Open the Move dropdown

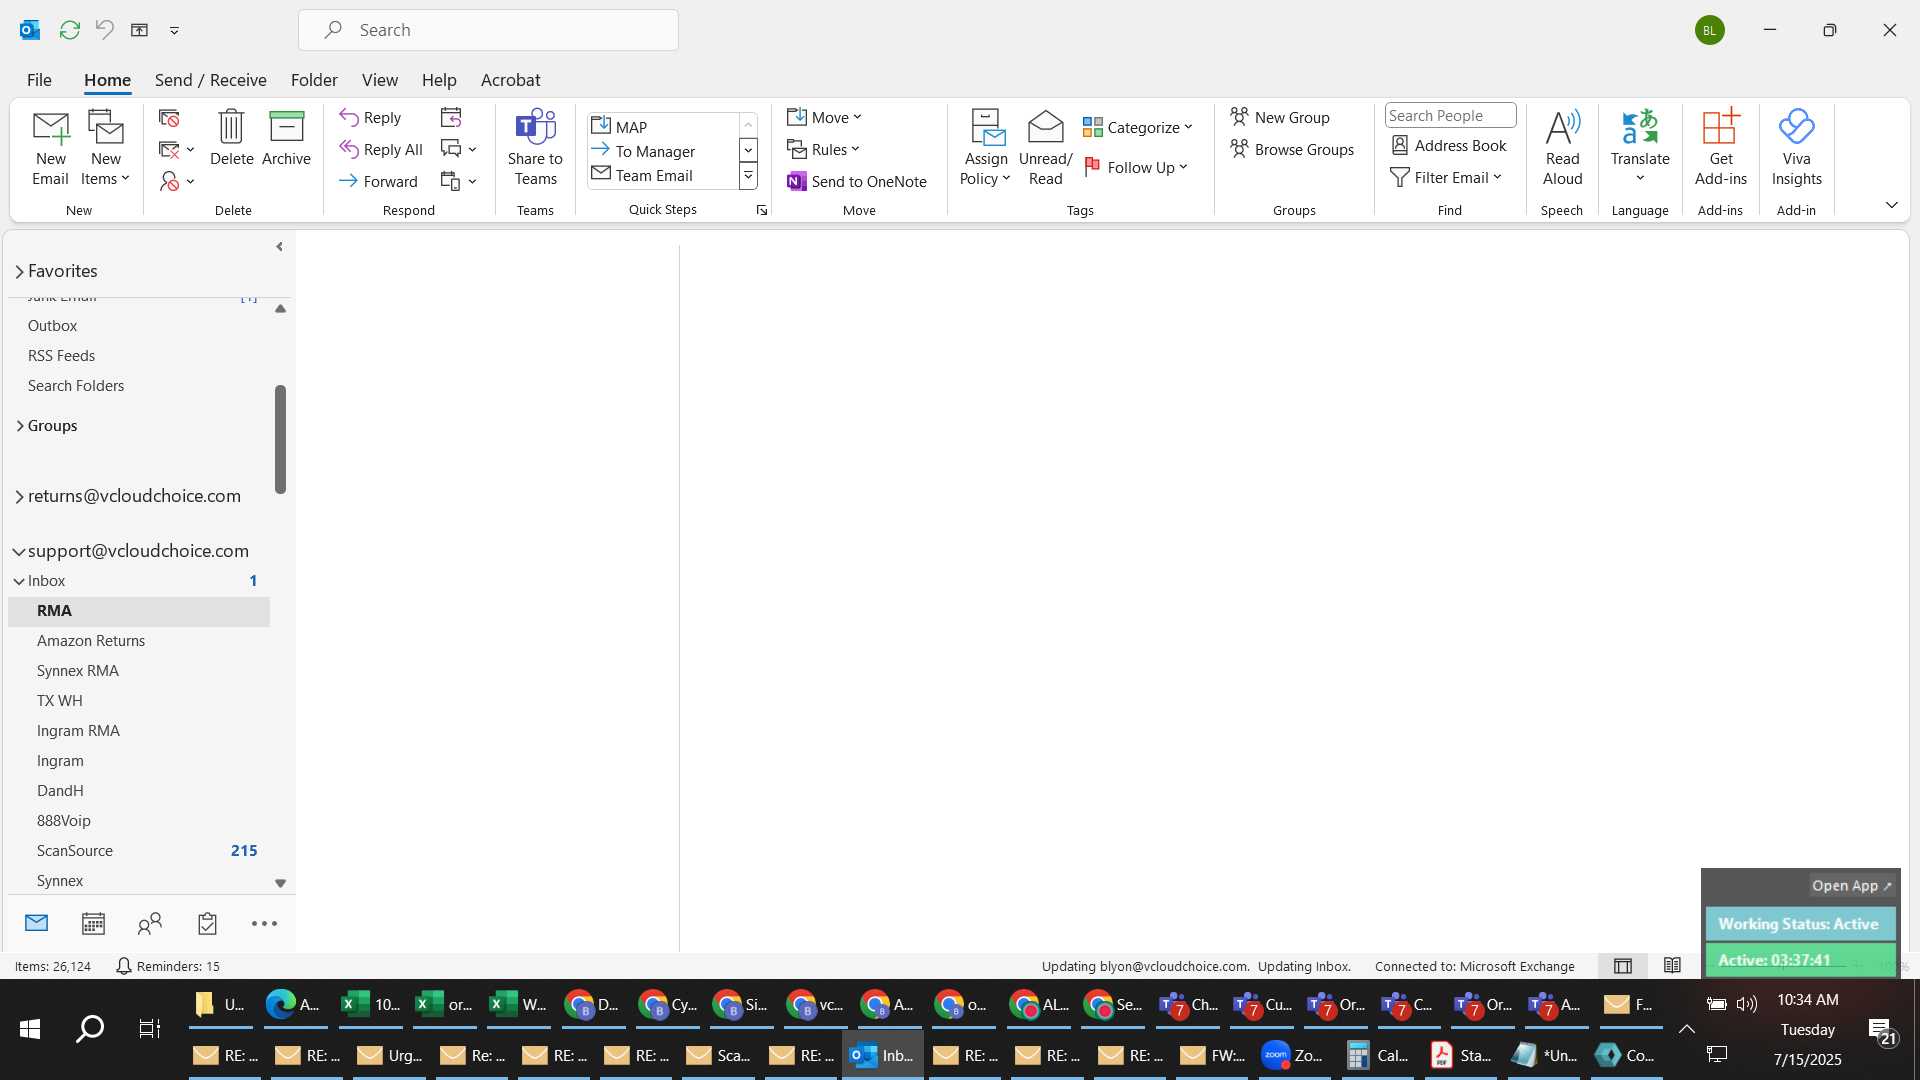pos(824,117)
